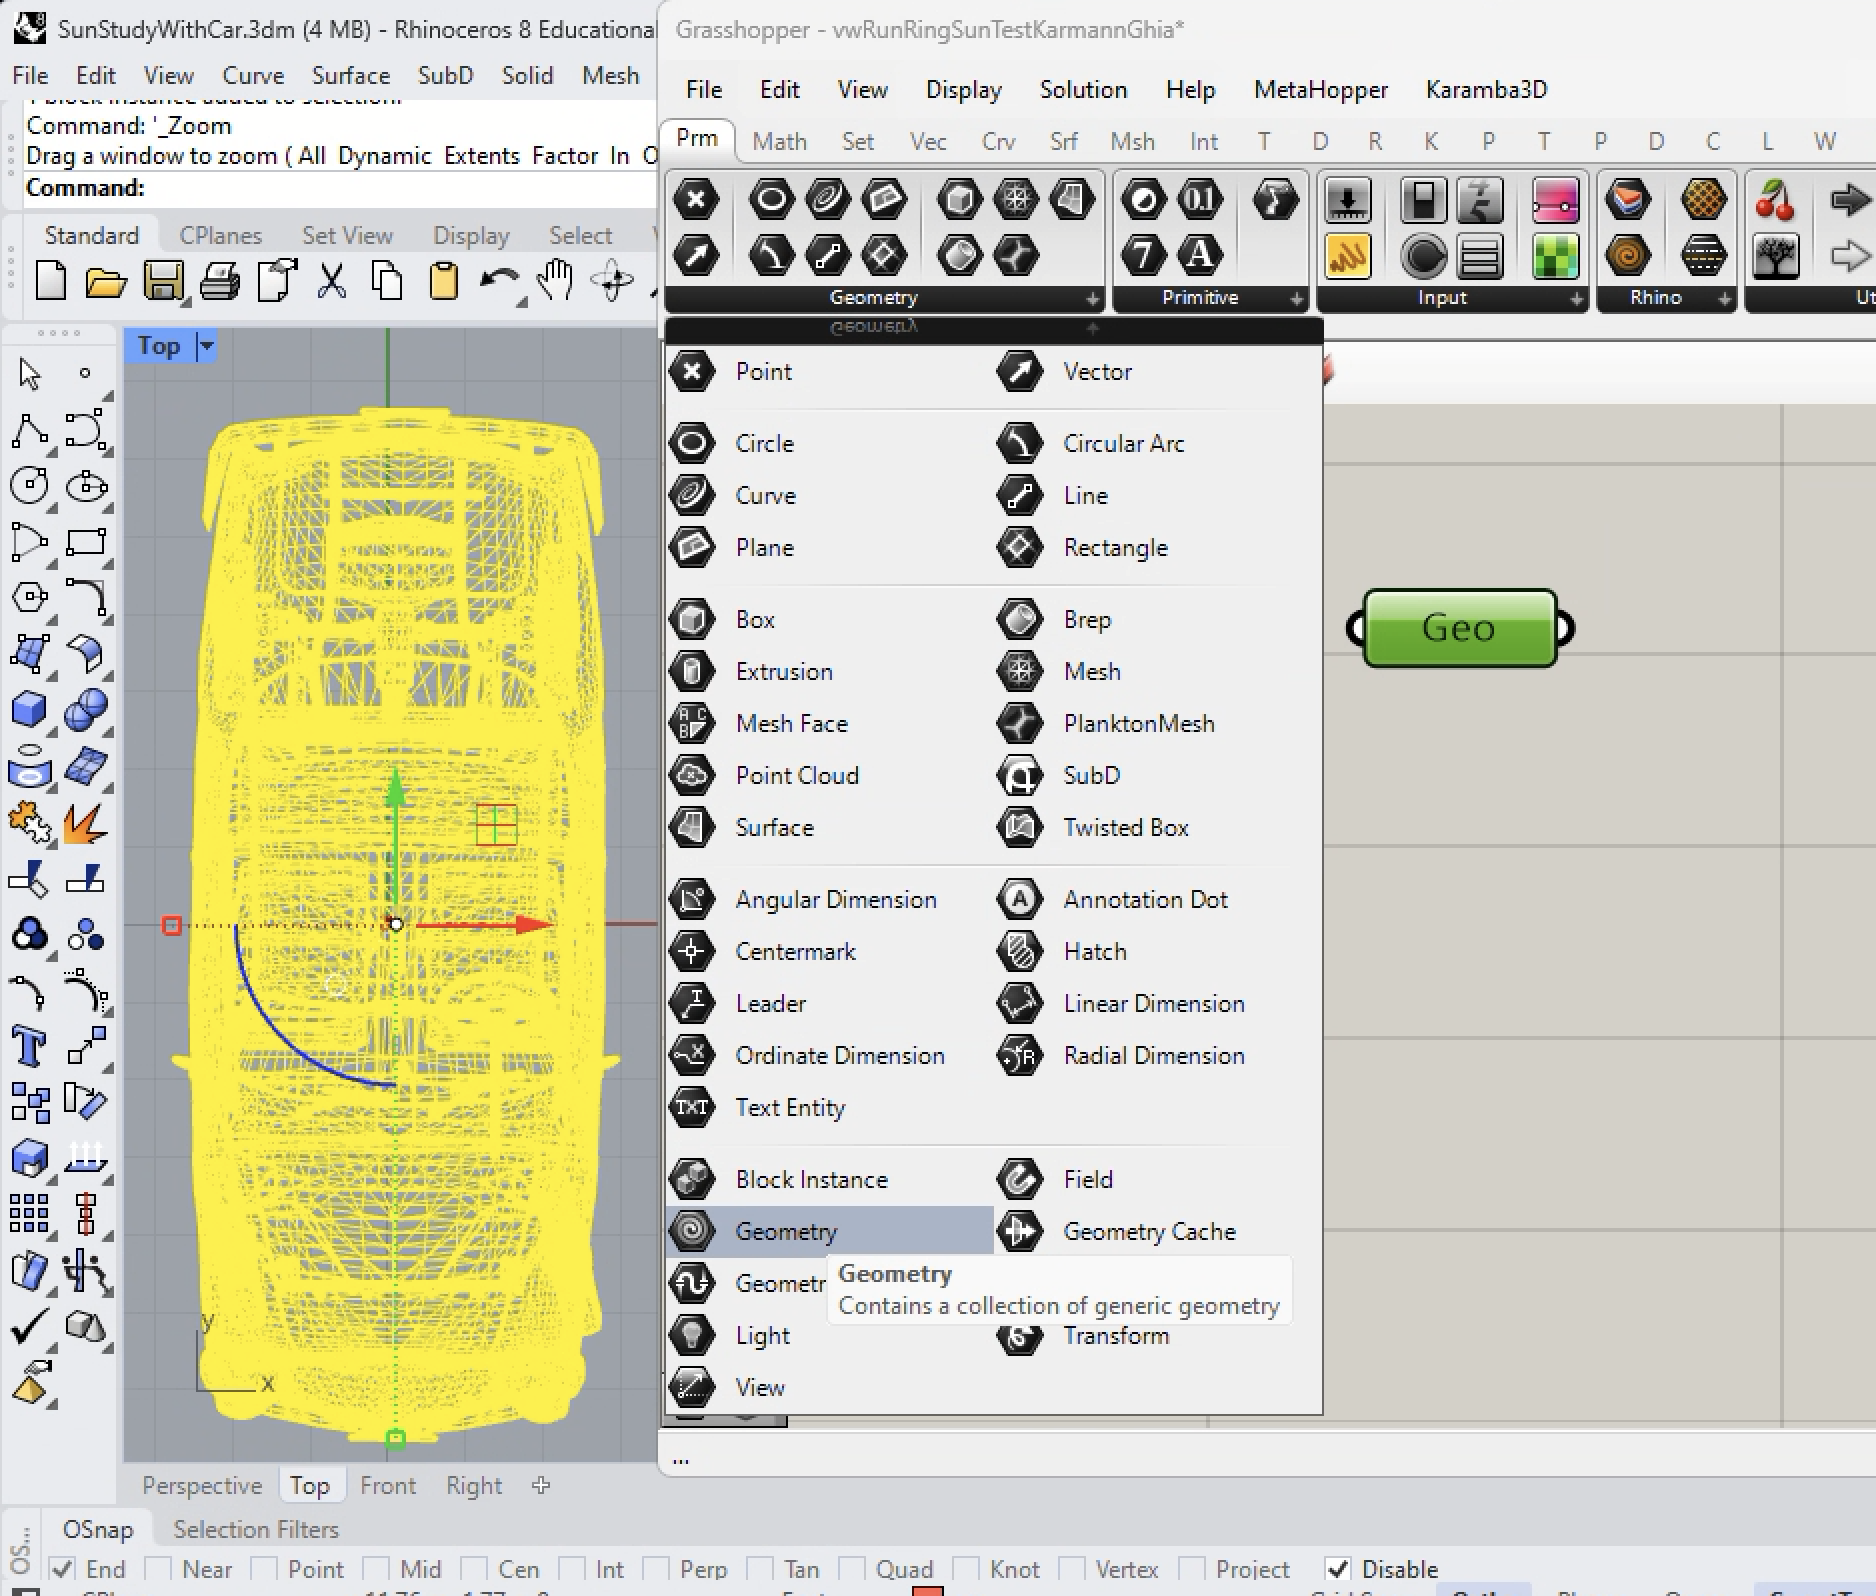Image resolution: width=1876 pixels, height=1596 pixels.
Task: Open the Grasshopper Solution menu
Action: coord(1083,90)
